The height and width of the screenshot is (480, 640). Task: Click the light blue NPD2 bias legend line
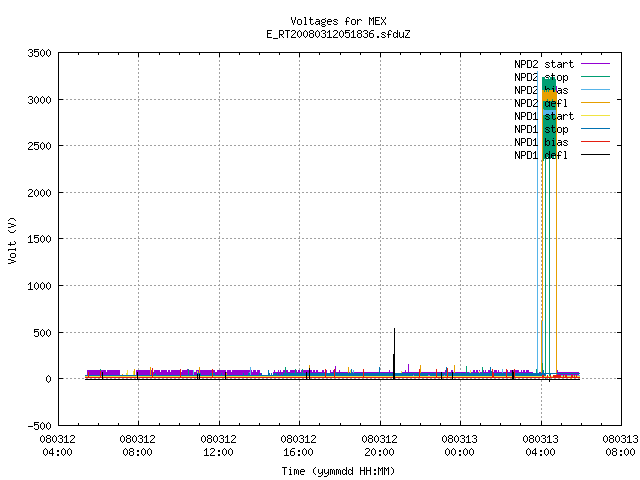(596, 90)
